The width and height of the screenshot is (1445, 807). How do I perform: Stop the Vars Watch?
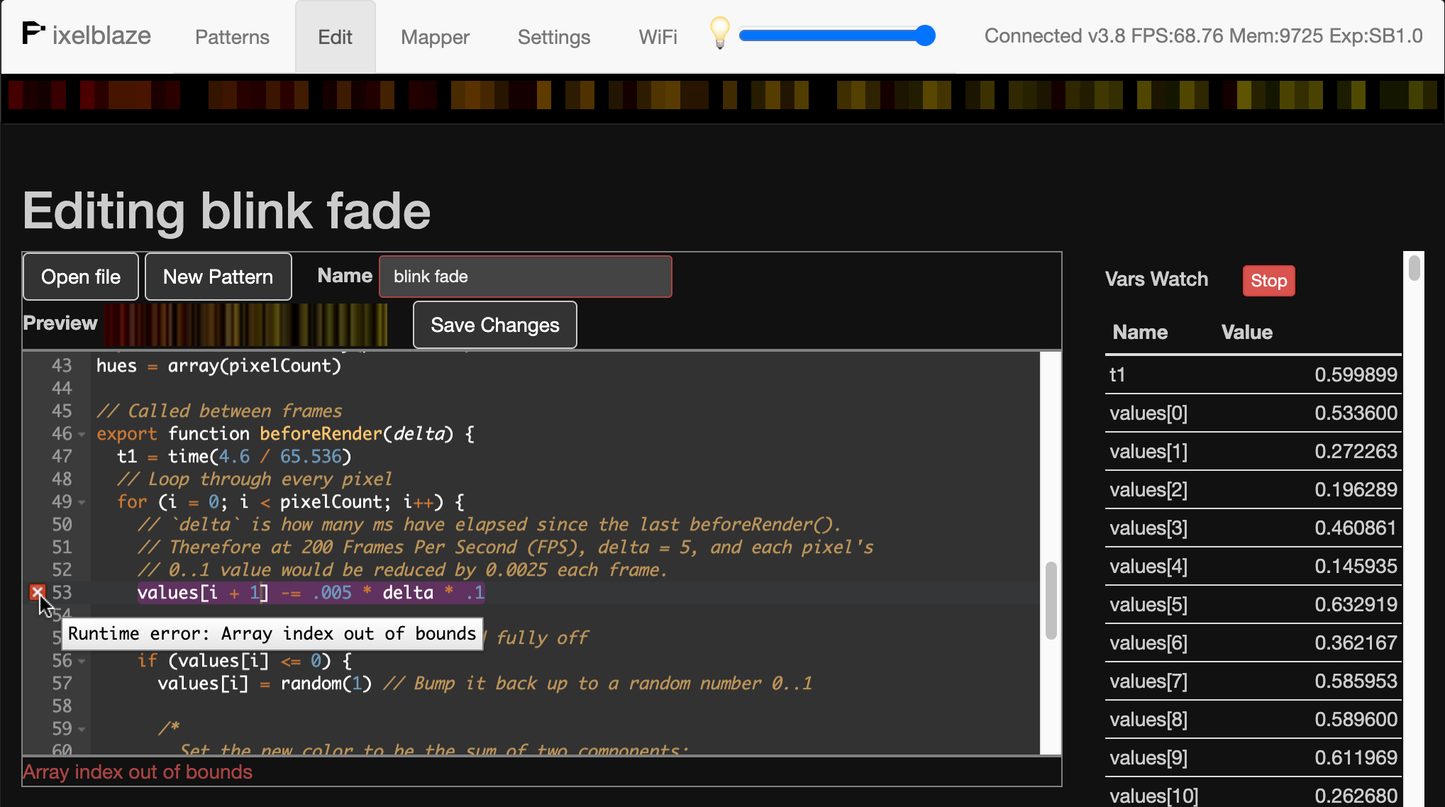[x=1268, y=281]
